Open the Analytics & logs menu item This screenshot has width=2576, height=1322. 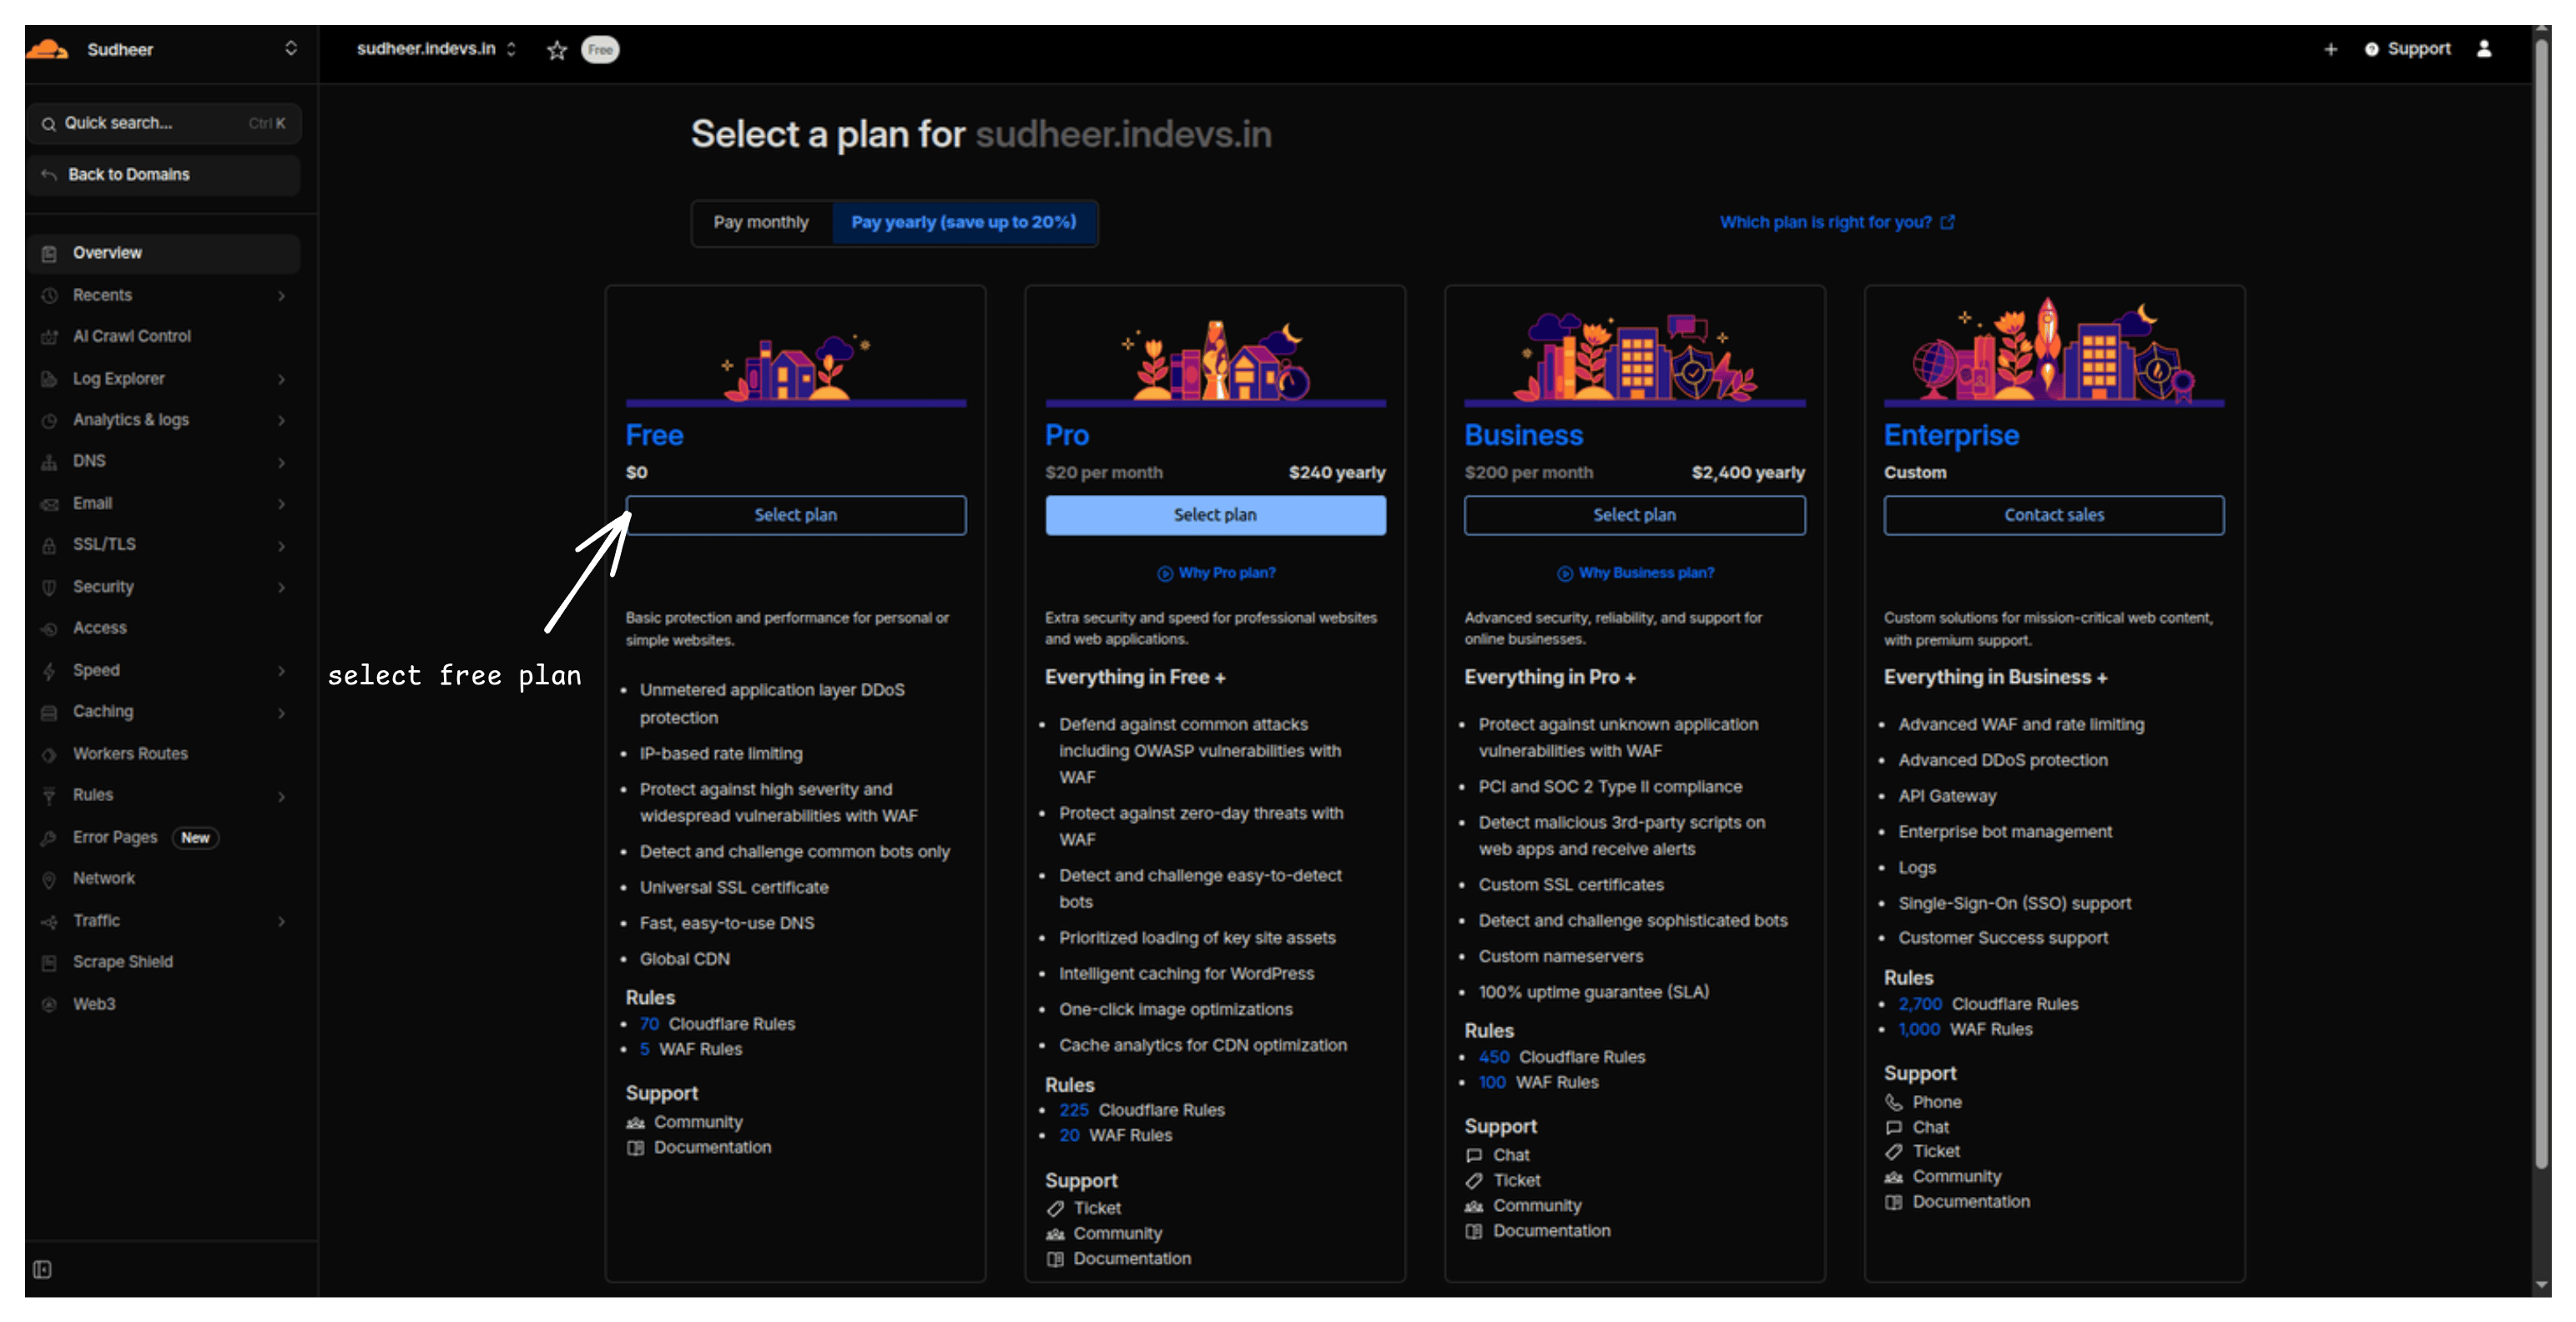pos(164,421)
